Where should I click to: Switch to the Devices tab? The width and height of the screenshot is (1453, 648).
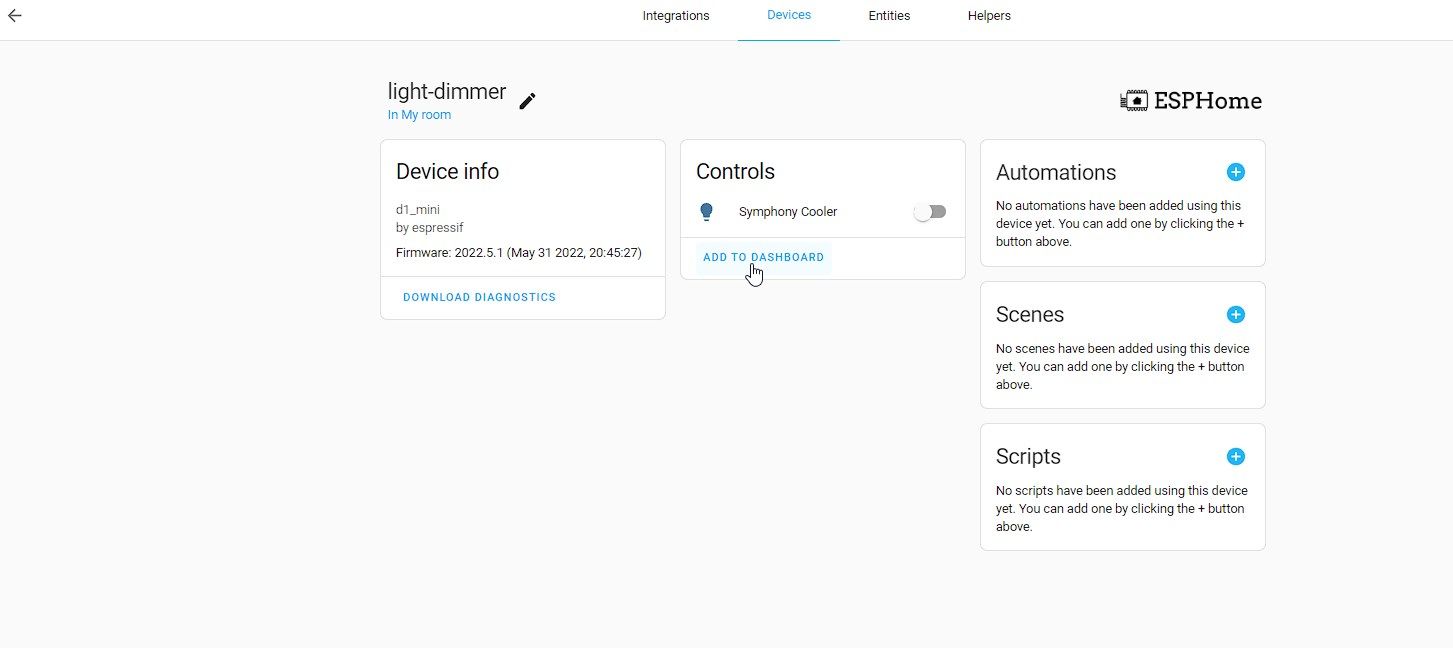tap(788, 14)
